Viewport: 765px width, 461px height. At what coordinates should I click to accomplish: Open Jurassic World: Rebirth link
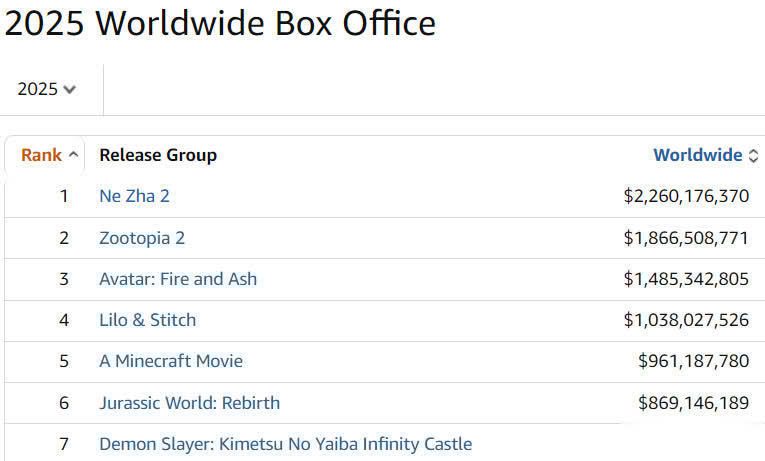tap(189, 403)
